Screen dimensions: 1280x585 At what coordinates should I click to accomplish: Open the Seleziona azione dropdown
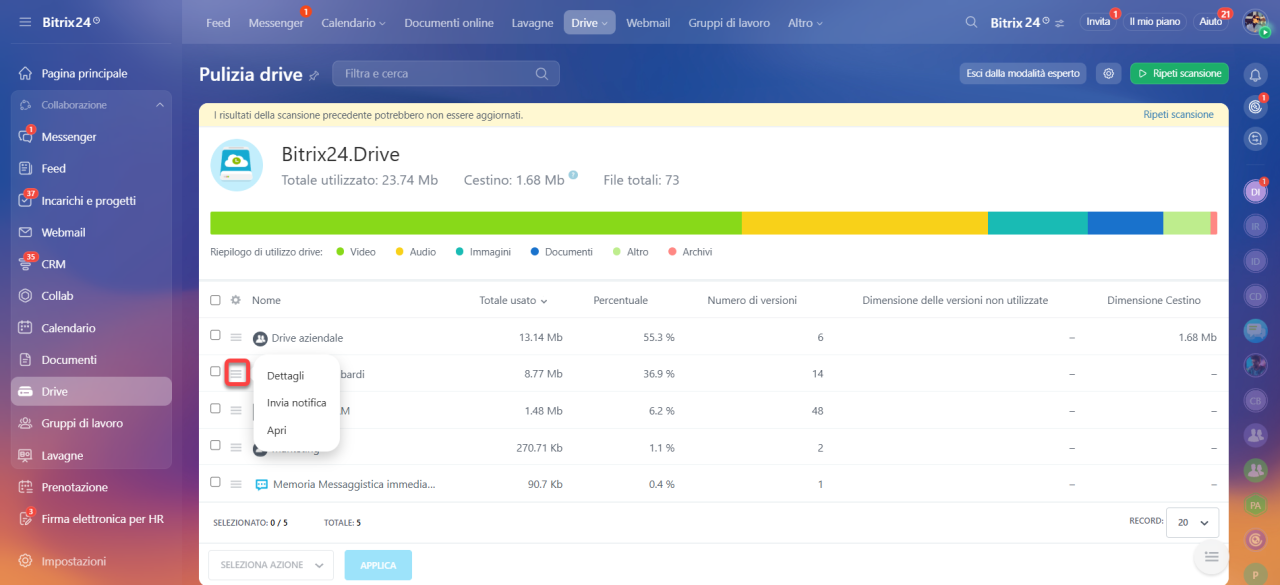[x=271, y=565]
